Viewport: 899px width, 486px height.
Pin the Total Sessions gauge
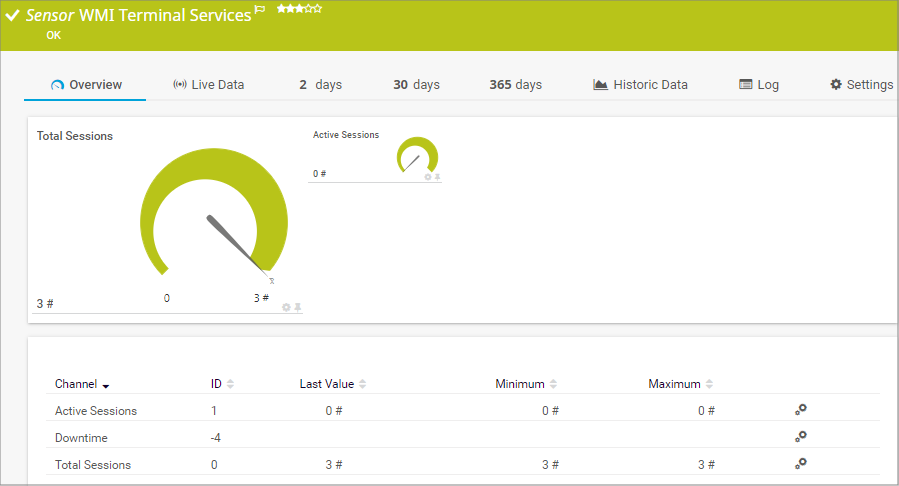click(x=297, y=308)
